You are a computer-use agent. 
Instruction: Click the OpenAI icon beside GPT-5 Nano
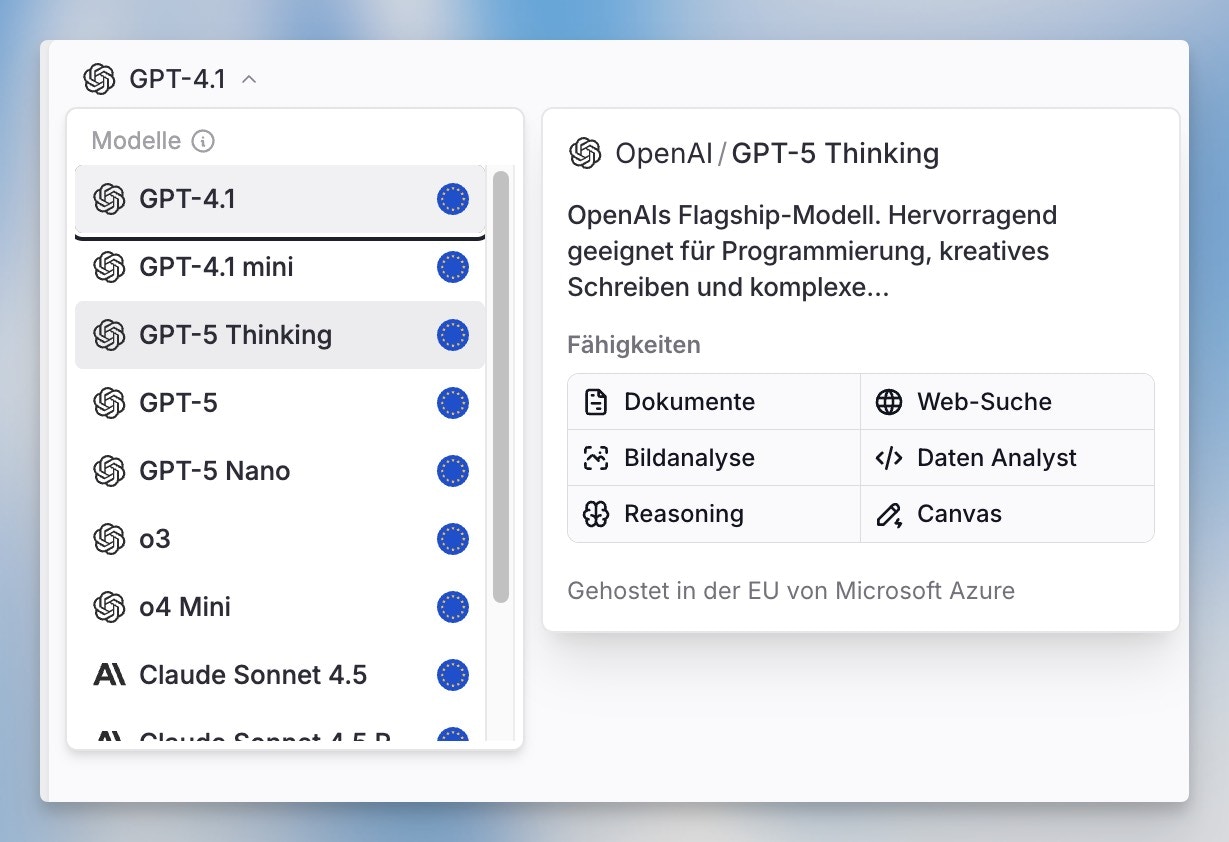(109, 471)
